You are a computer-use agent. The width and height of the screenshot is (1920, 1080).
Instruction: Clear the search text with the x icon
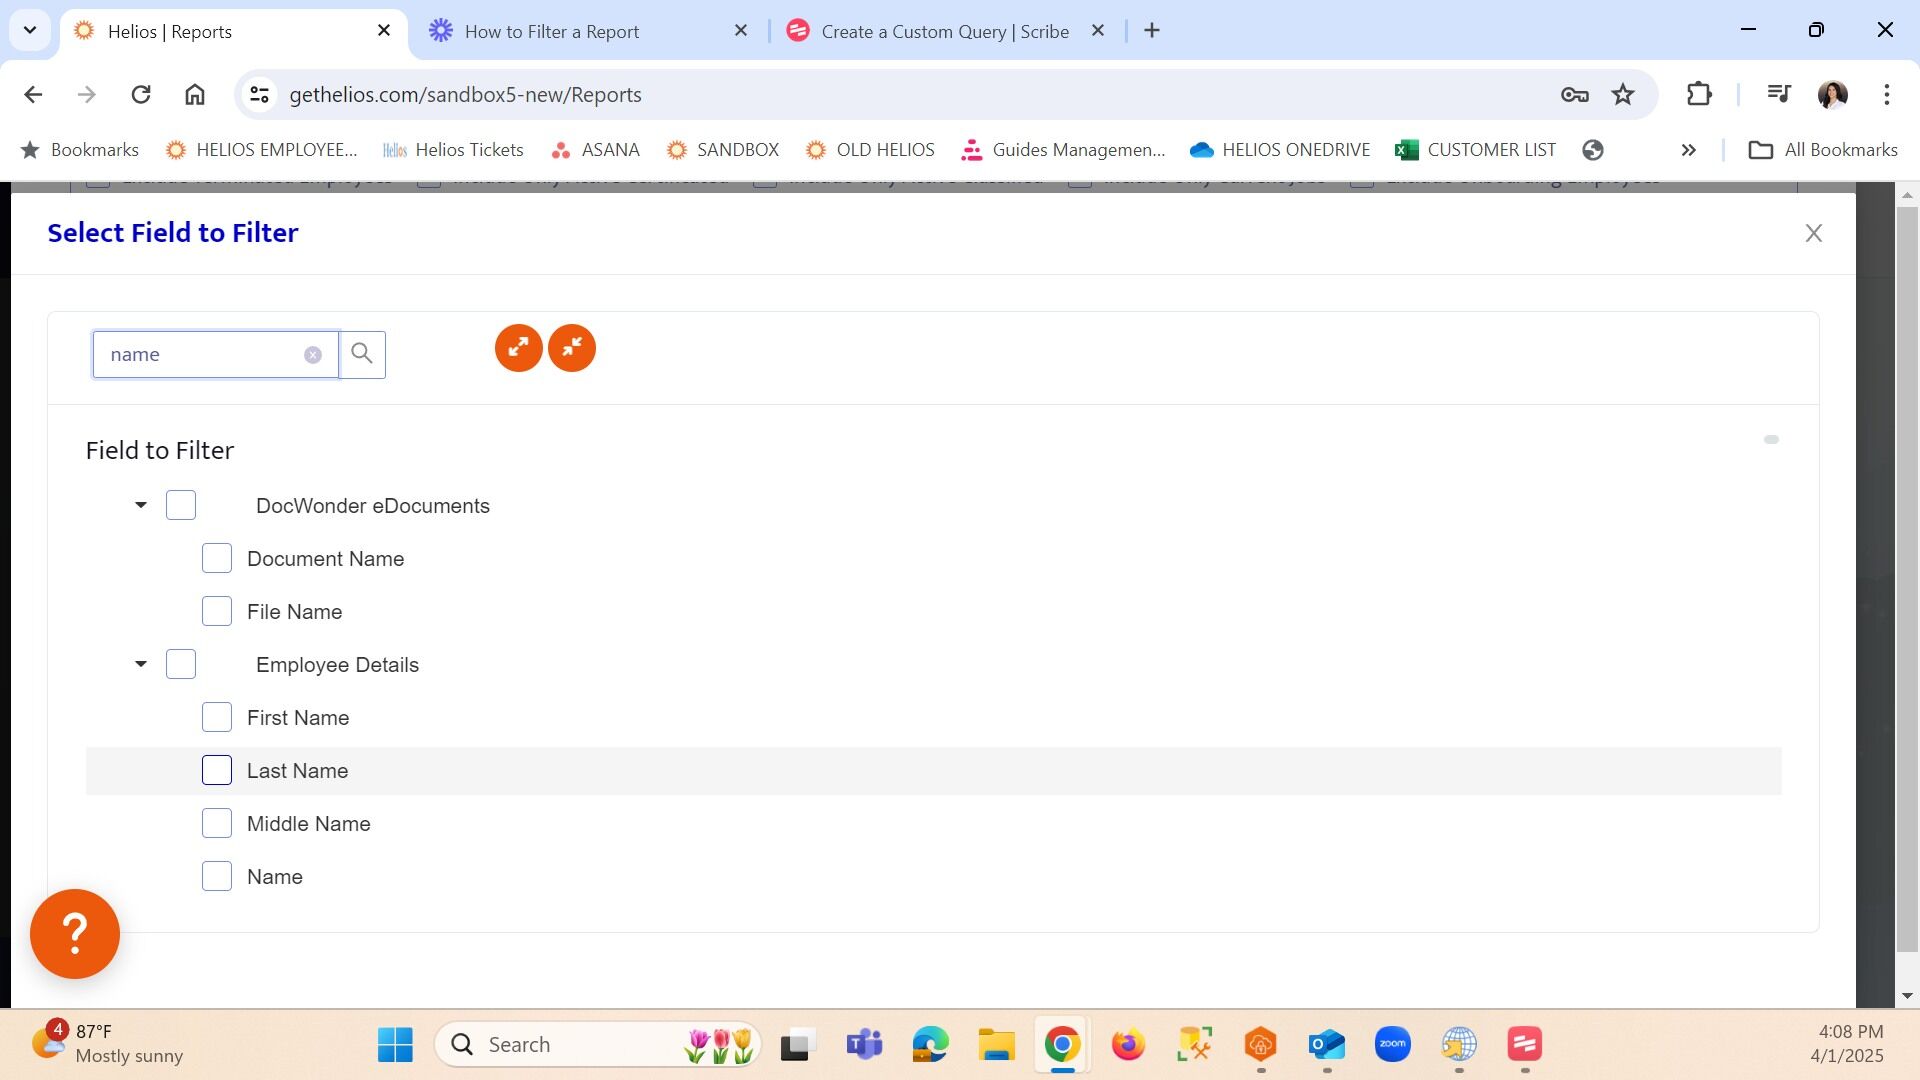[x=313, y=355]
